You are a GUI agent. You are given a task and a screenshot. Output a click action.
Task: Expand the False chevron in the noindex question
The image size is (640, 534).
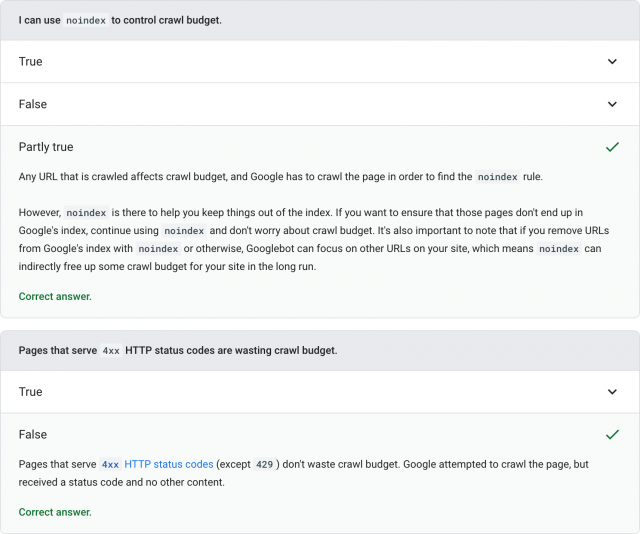(612, 104)
